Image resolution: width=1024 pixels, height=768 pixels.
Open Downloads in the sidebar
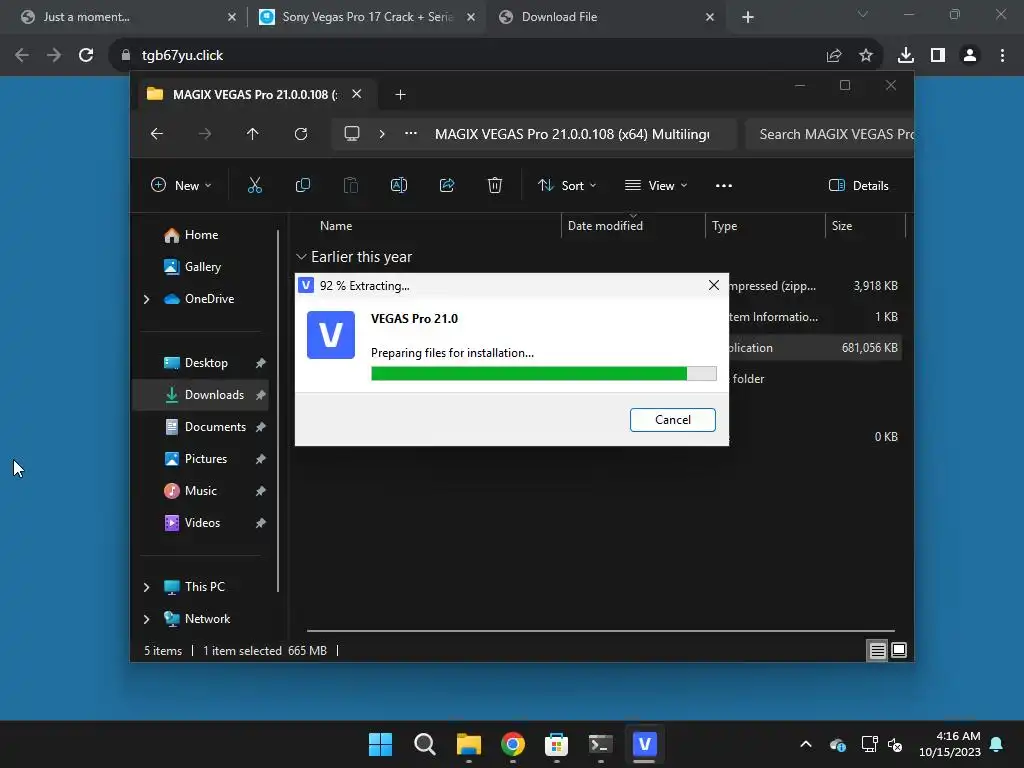click(214, 394)
